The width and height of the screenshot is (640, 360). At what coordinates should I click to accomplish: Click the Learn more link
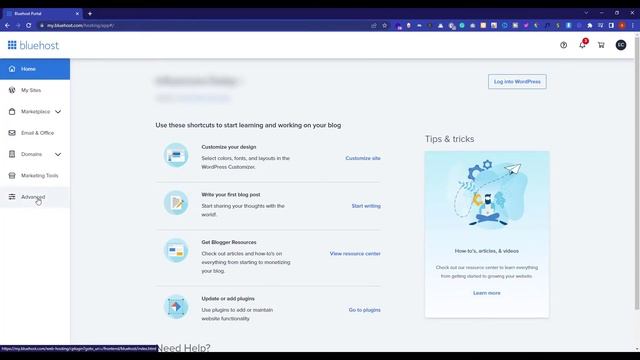[x=487, y=293]
